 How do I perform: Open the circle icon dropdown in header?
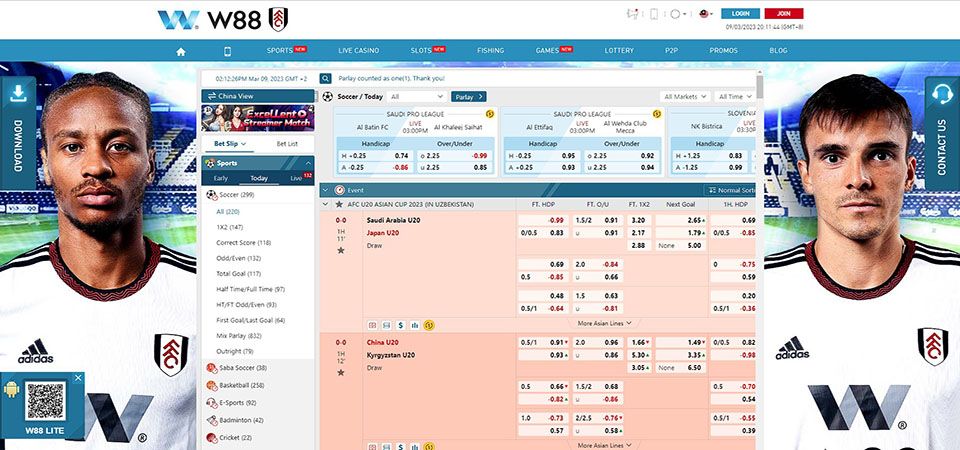[x=677, y=13]
